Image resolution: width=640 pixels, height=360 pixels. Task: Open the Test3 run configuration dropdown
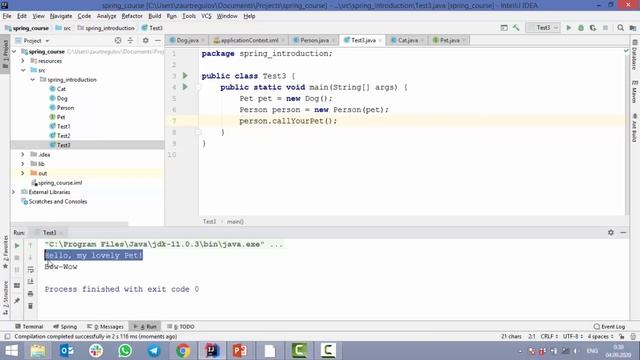[543, 28]
